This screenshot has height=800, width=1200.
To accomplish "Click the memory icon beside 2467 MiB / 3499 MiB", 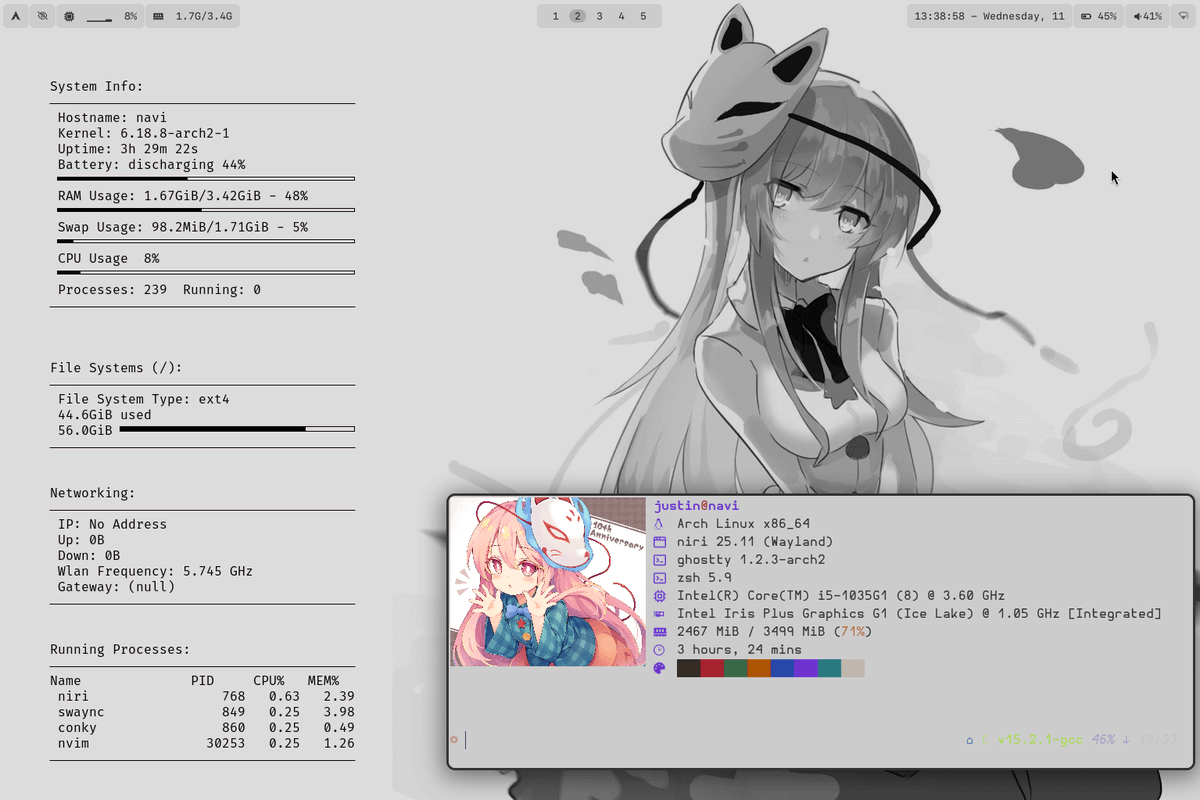I will [659, 632].
